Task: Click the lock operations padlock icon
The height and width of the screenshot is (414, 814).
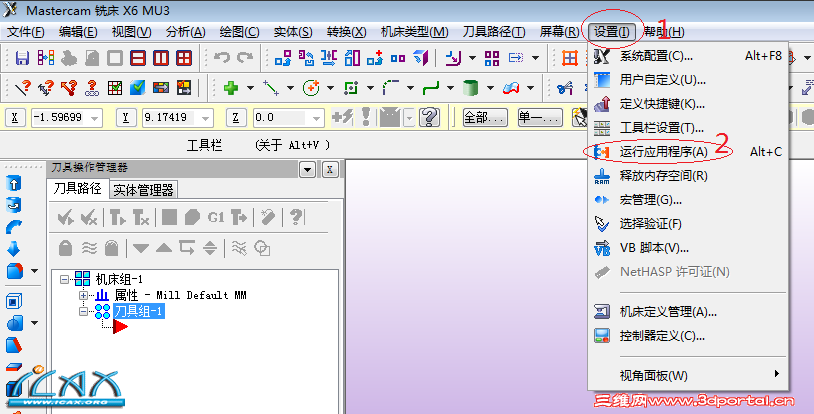Action: coord(65,248)
